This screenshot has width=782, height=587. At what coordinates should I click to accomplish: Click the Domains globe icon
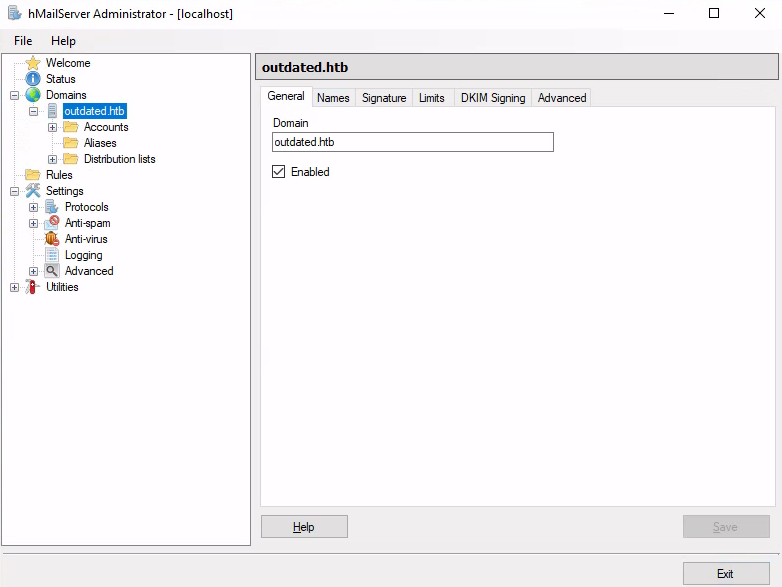[33, 95]
